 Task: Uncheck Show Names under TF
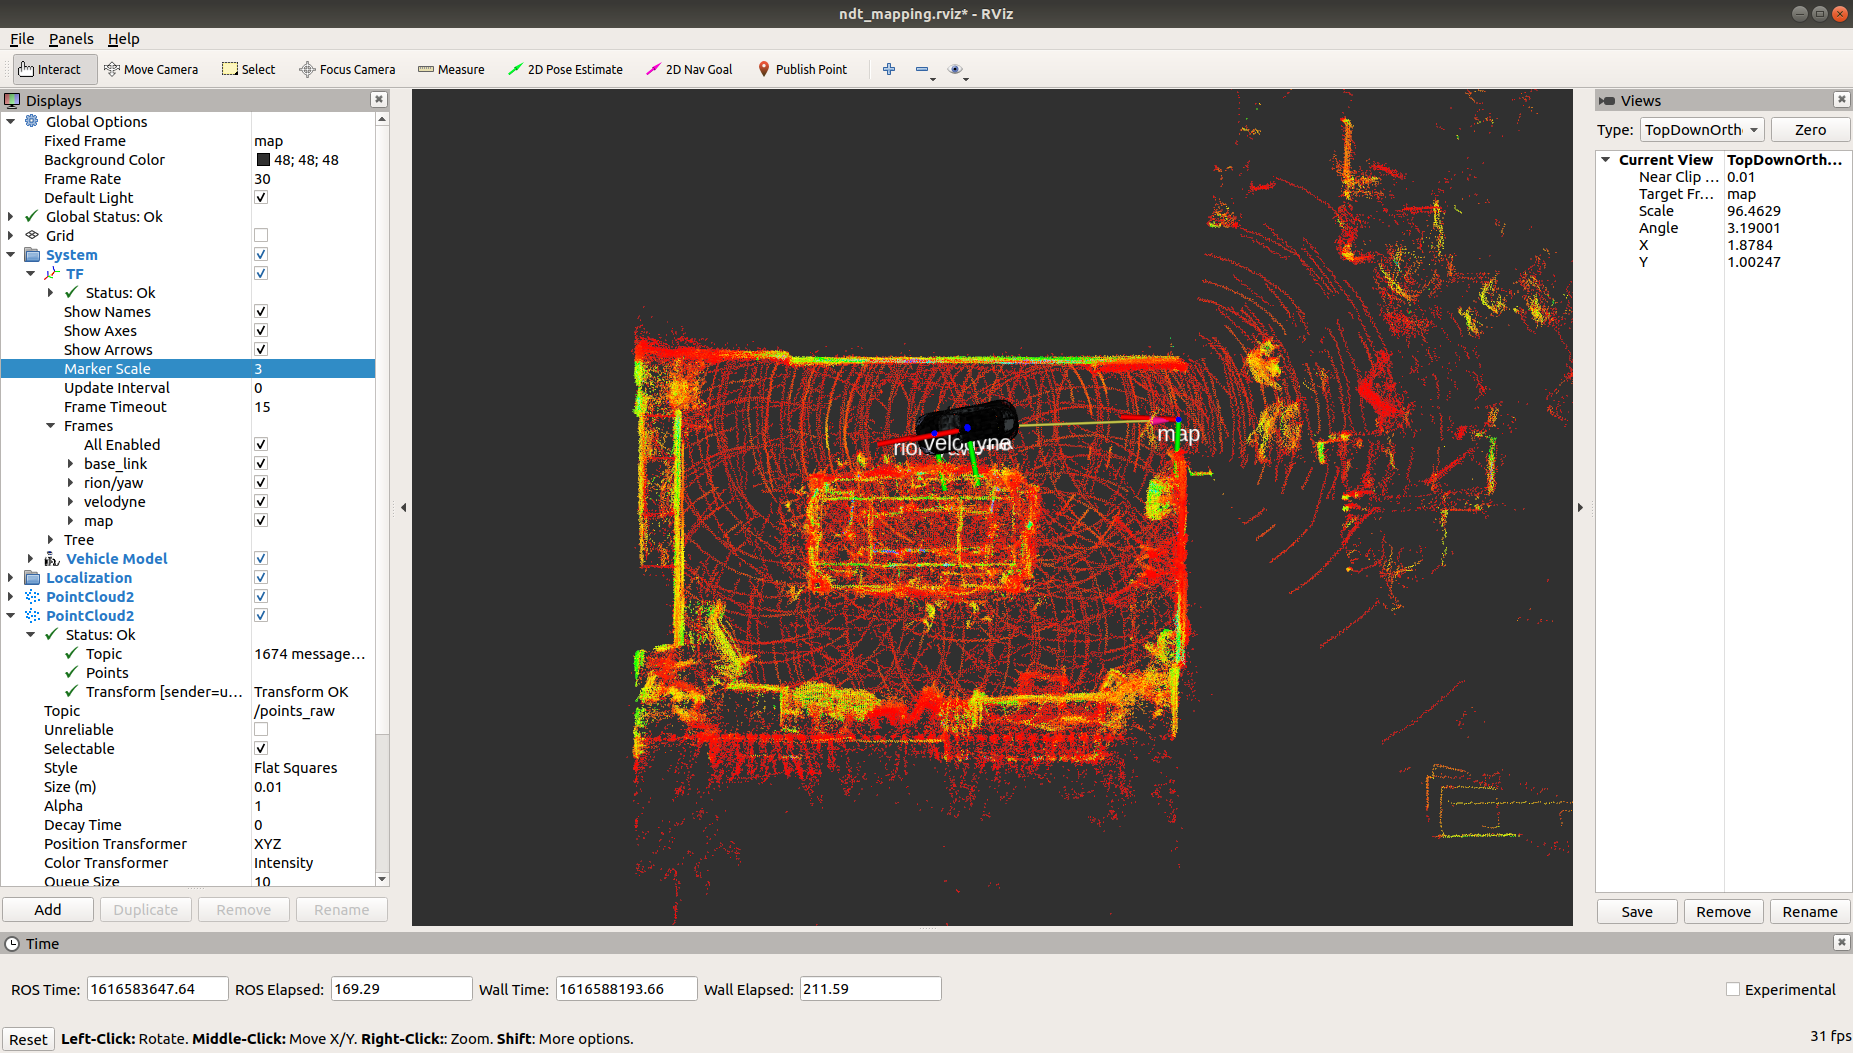260,311
